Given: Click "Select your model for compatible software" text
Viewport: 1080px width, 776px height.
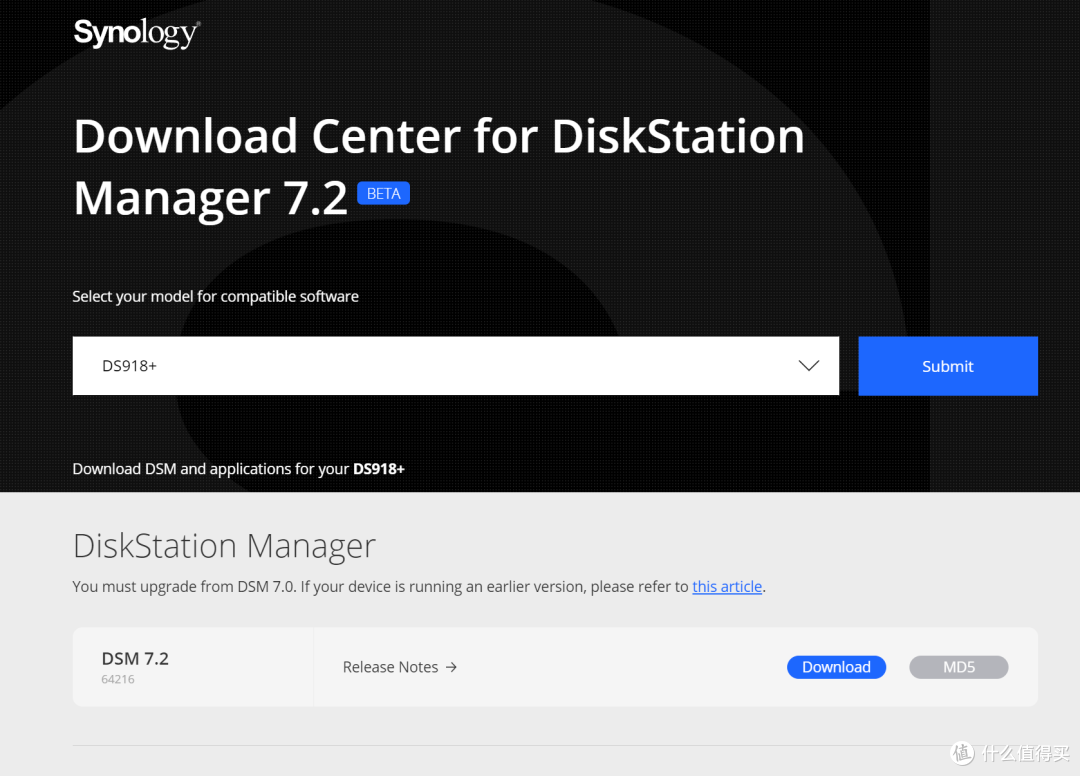Looking at the screenshot, I should 216,296.
